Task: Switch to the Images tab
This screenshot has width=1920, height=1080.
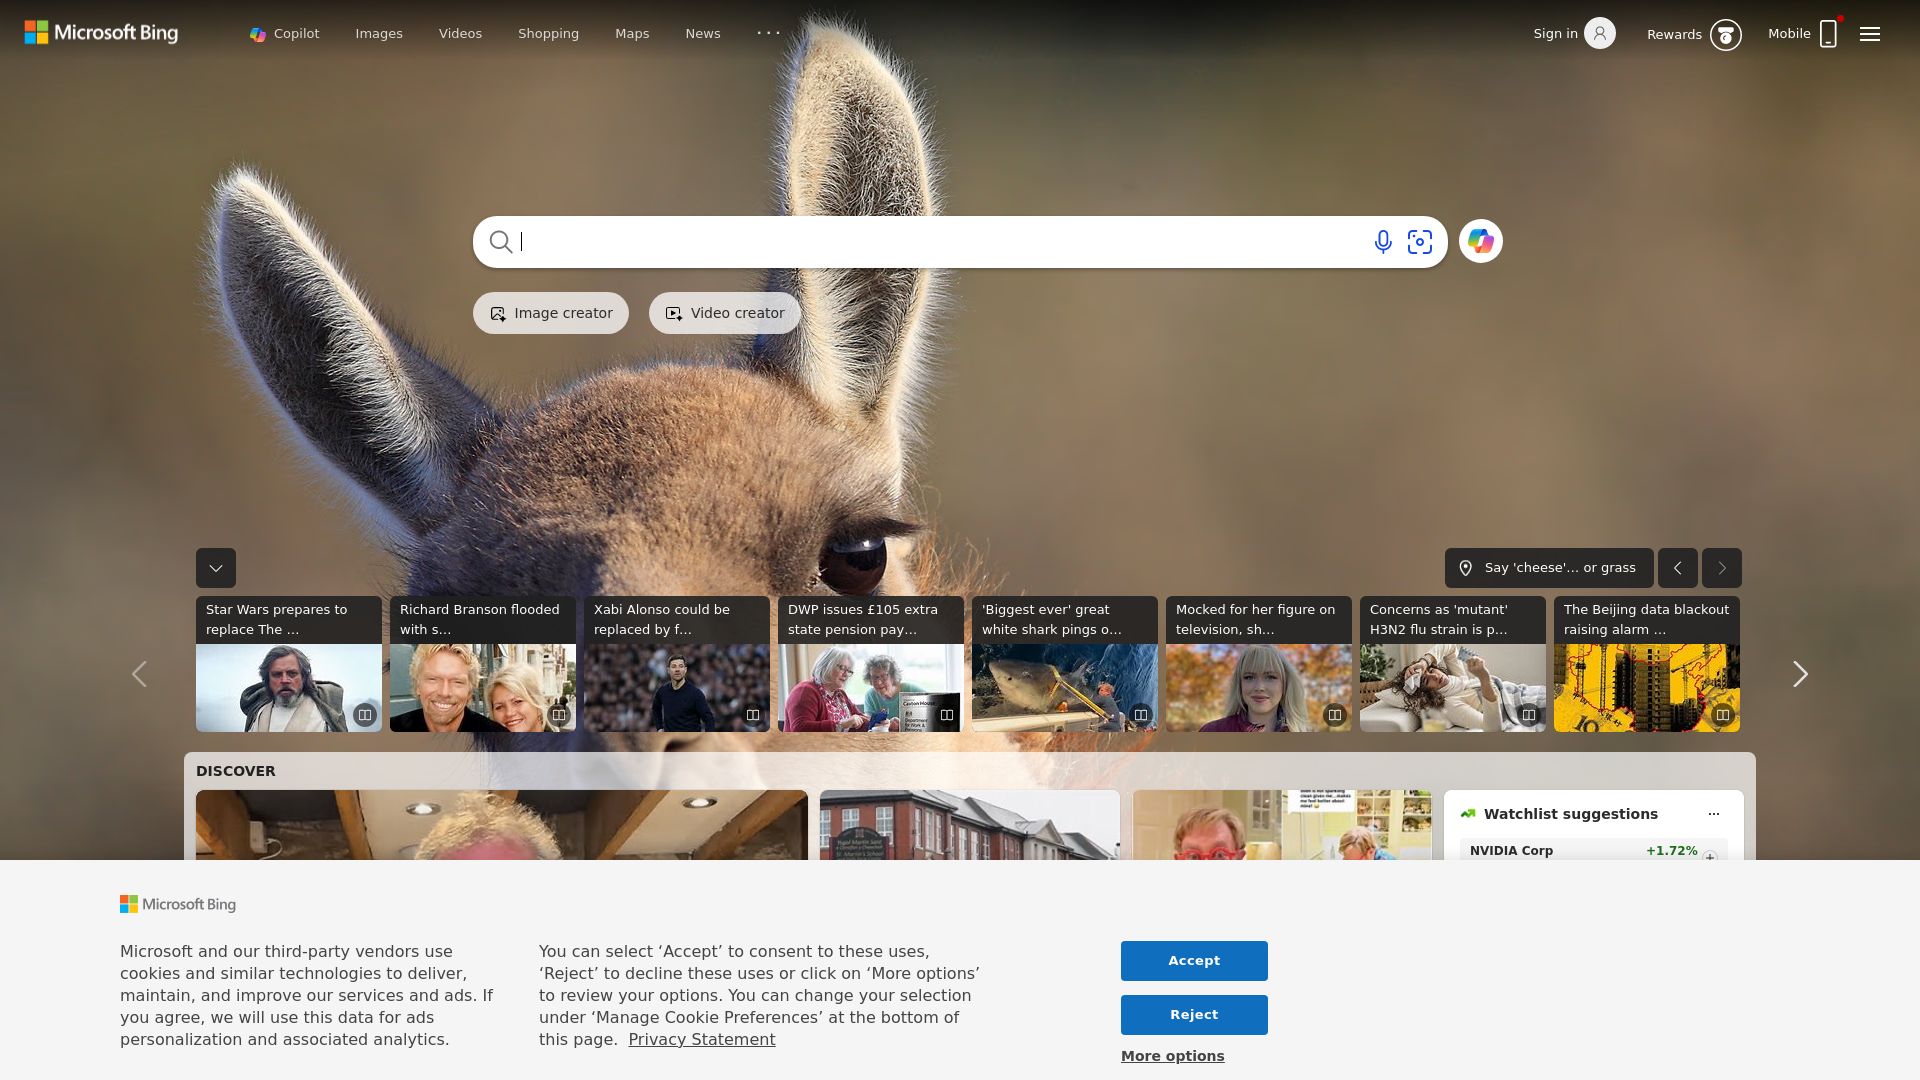Action: click(378, 33)
